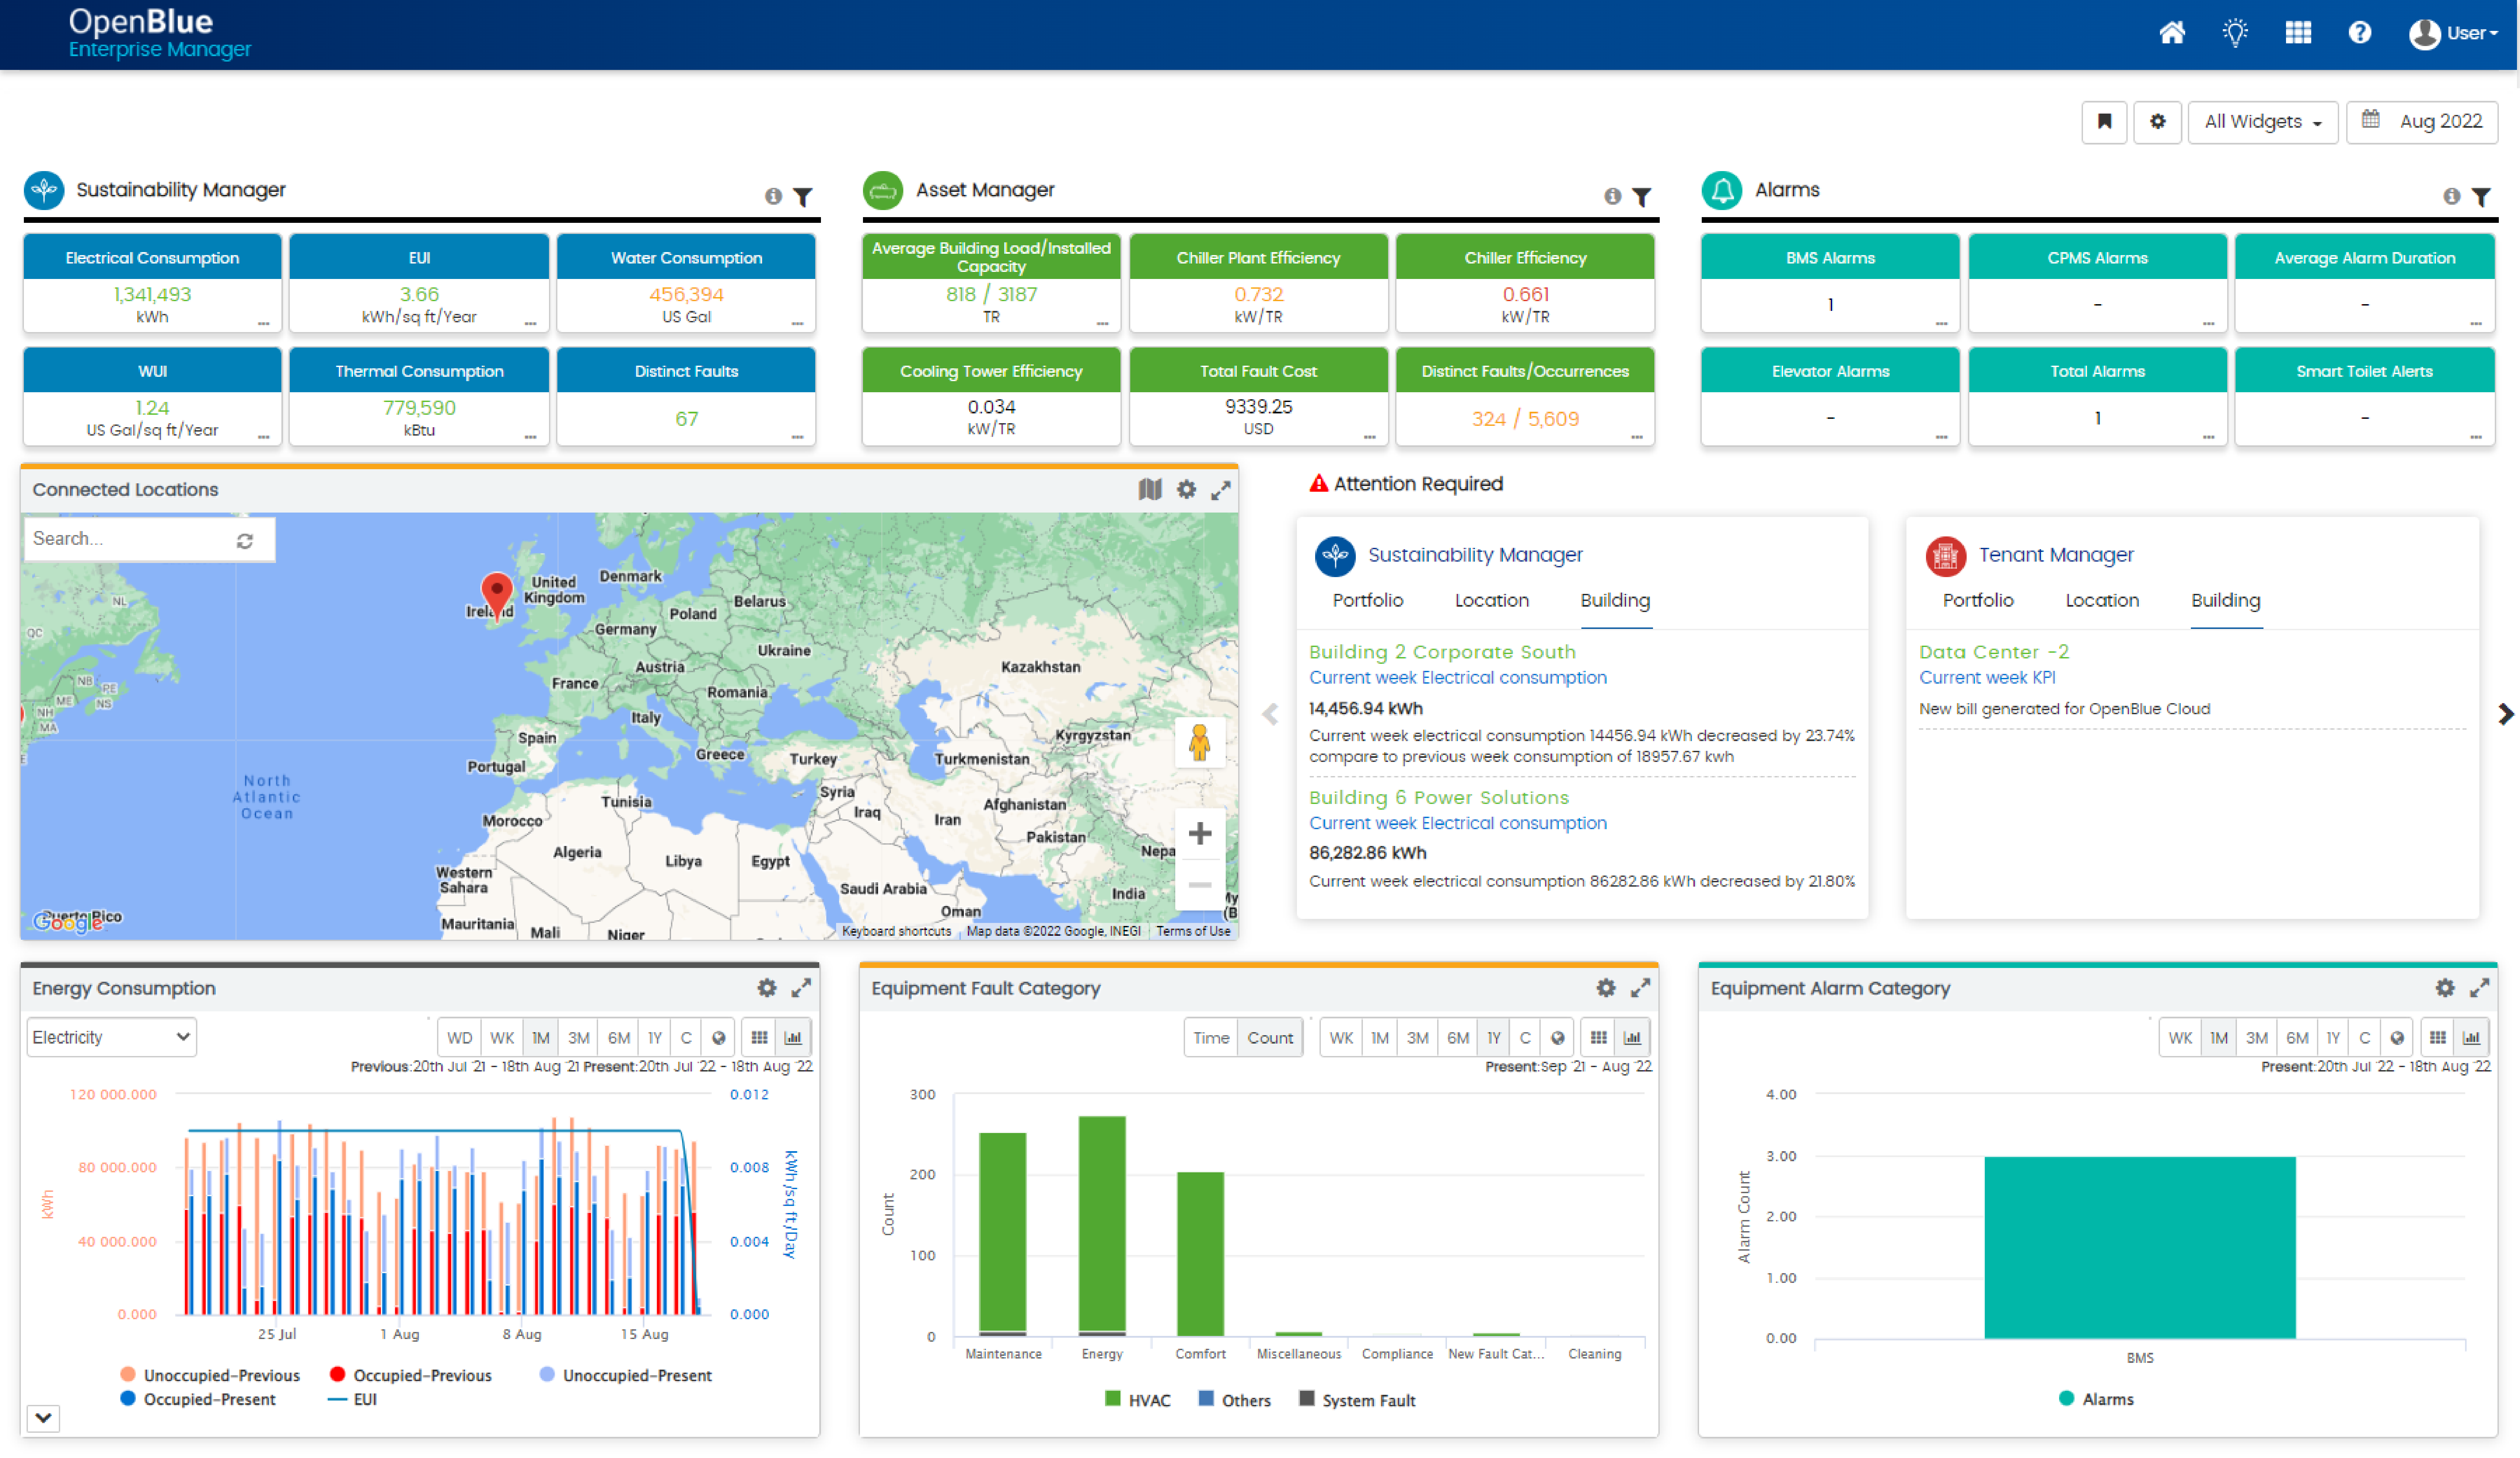Click the bookmark button near All Widgets
The width and height of the screenshot is (2520, 1458).
2104,122
